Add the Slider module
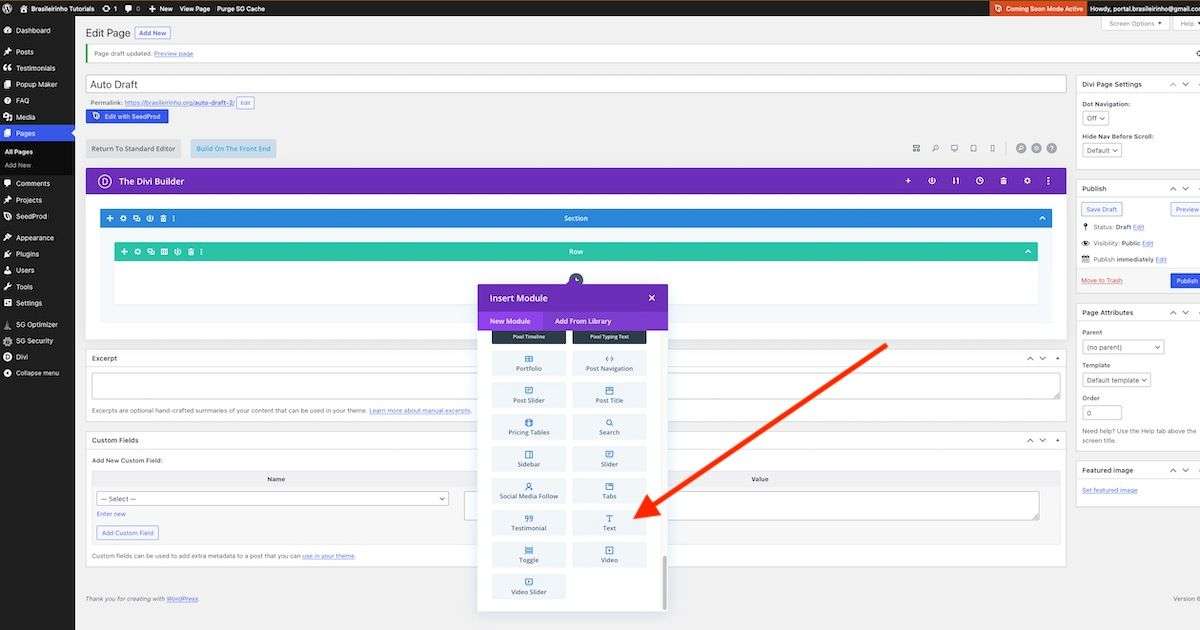The height and width of the screenshot is (630, 1200). [609, 458]
